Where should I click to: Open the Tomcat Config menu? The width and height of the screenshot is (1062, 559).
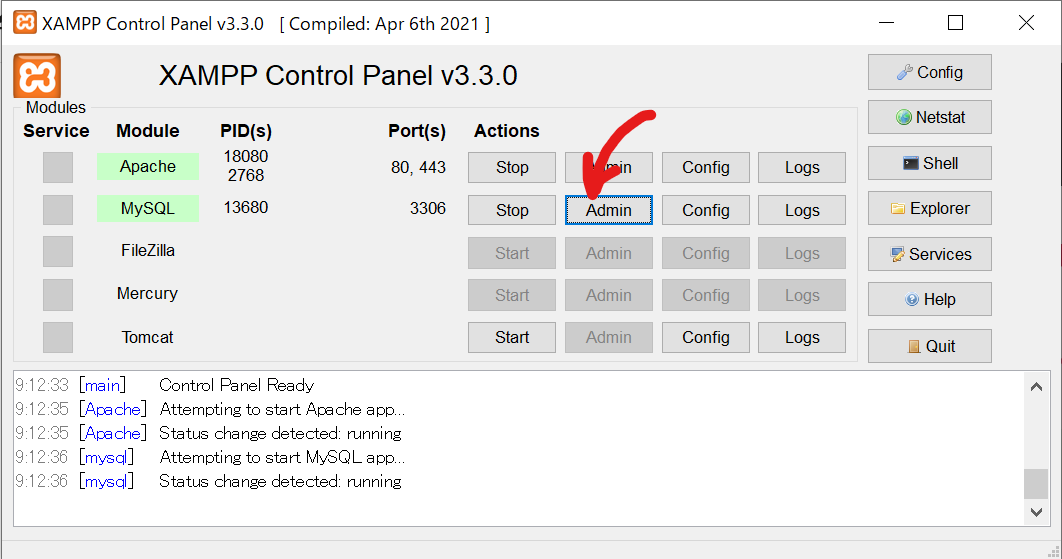(706, 337)
